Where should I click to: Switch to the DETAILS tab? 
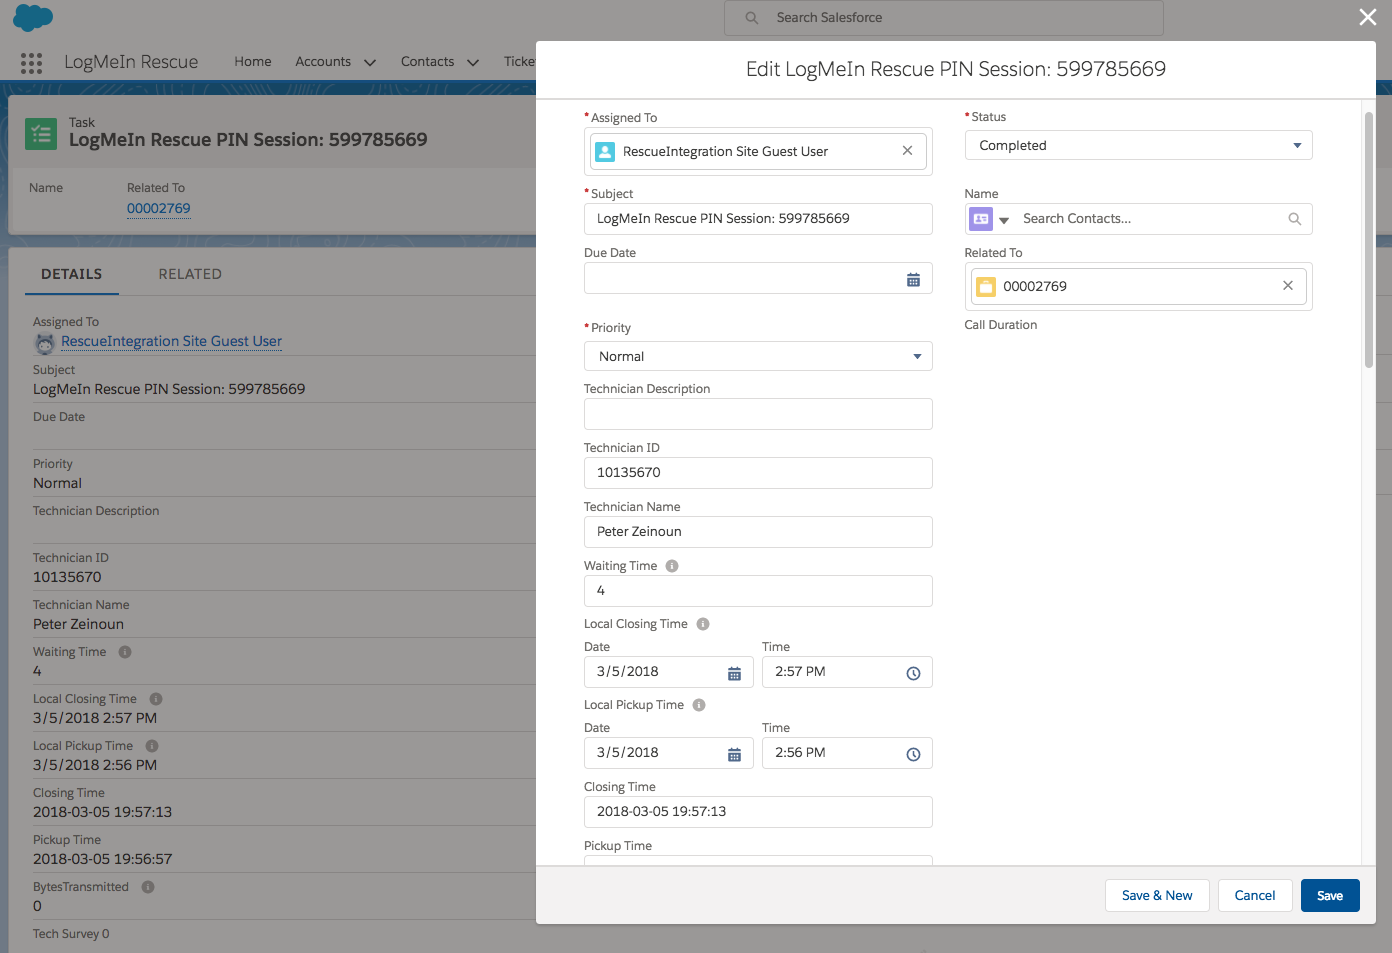(x=71, y=274)
